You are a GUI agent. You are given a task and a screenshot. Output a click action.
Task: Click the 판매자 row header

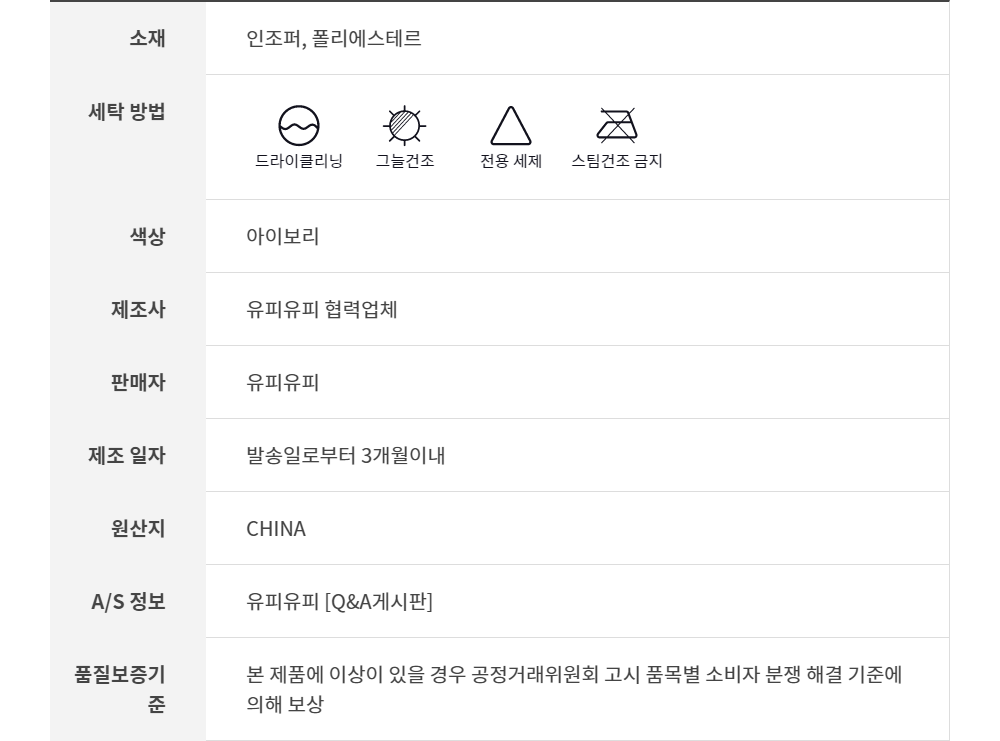pyautogui.click(x=138, y=383)
